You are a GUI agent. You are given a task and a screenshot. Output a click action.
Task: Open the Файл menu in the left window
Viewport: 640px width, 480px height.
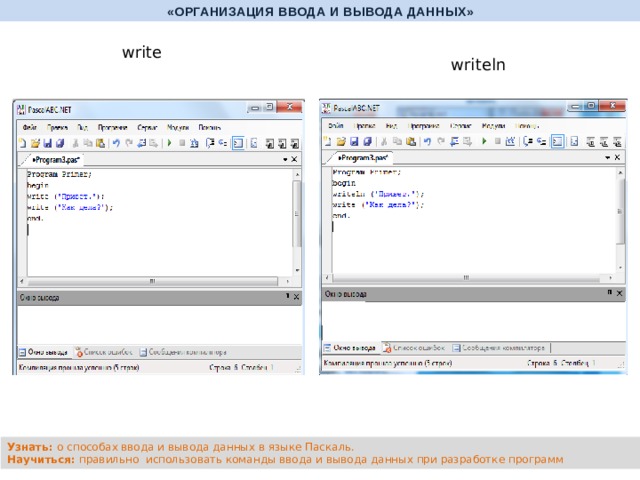(x=30, y=127)
